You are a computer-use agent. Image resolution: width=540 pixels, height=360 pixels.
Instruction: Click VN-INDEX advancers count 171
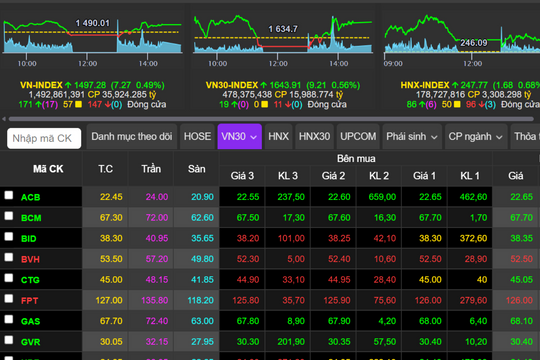(25, 104)
